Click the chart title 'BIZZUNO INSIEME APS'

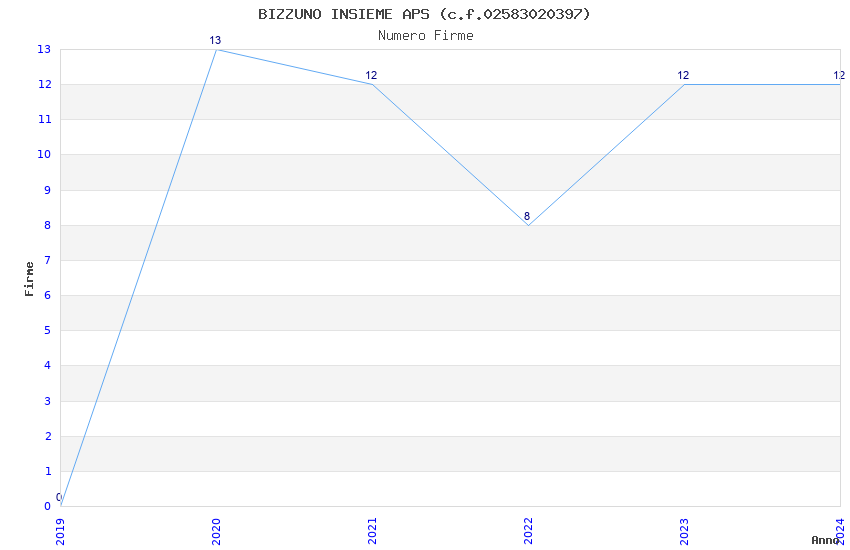[424, 14]
